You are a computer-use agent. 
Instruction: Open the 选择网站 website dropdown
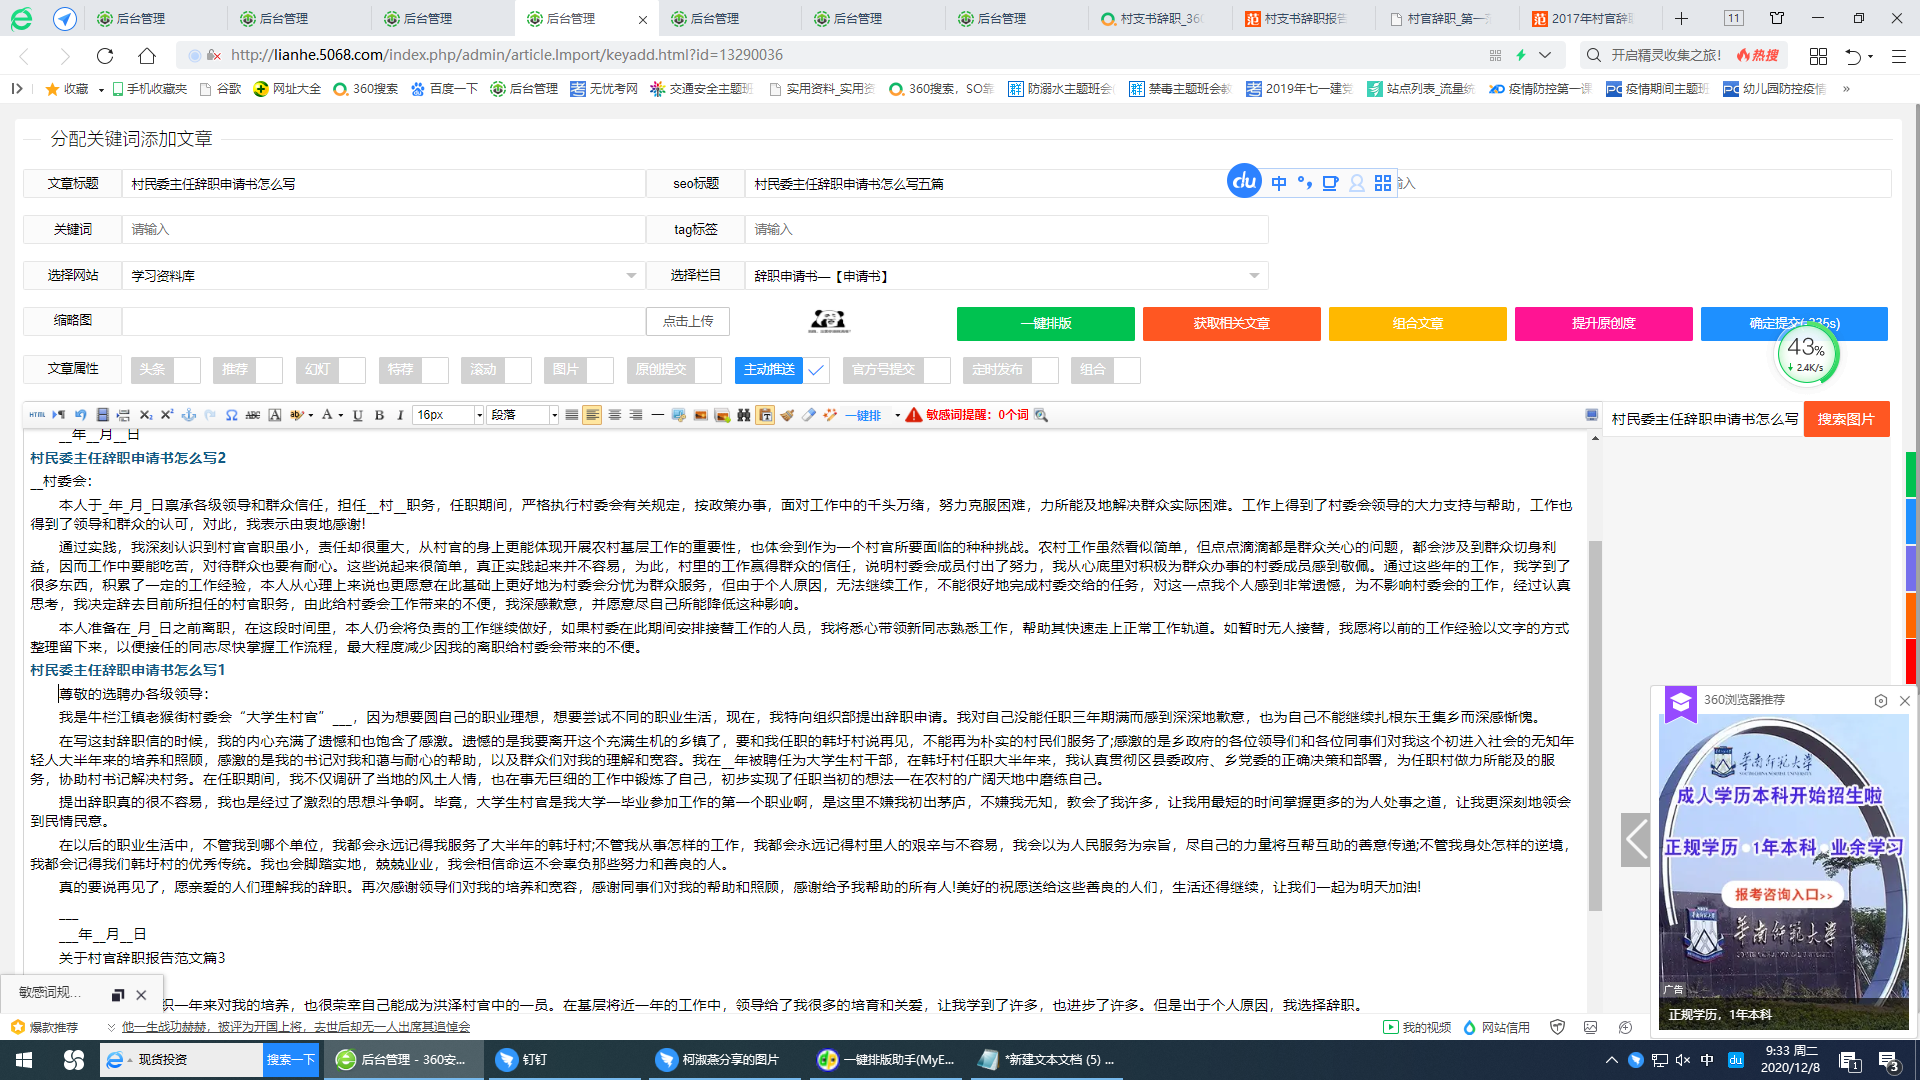[630, 275]
